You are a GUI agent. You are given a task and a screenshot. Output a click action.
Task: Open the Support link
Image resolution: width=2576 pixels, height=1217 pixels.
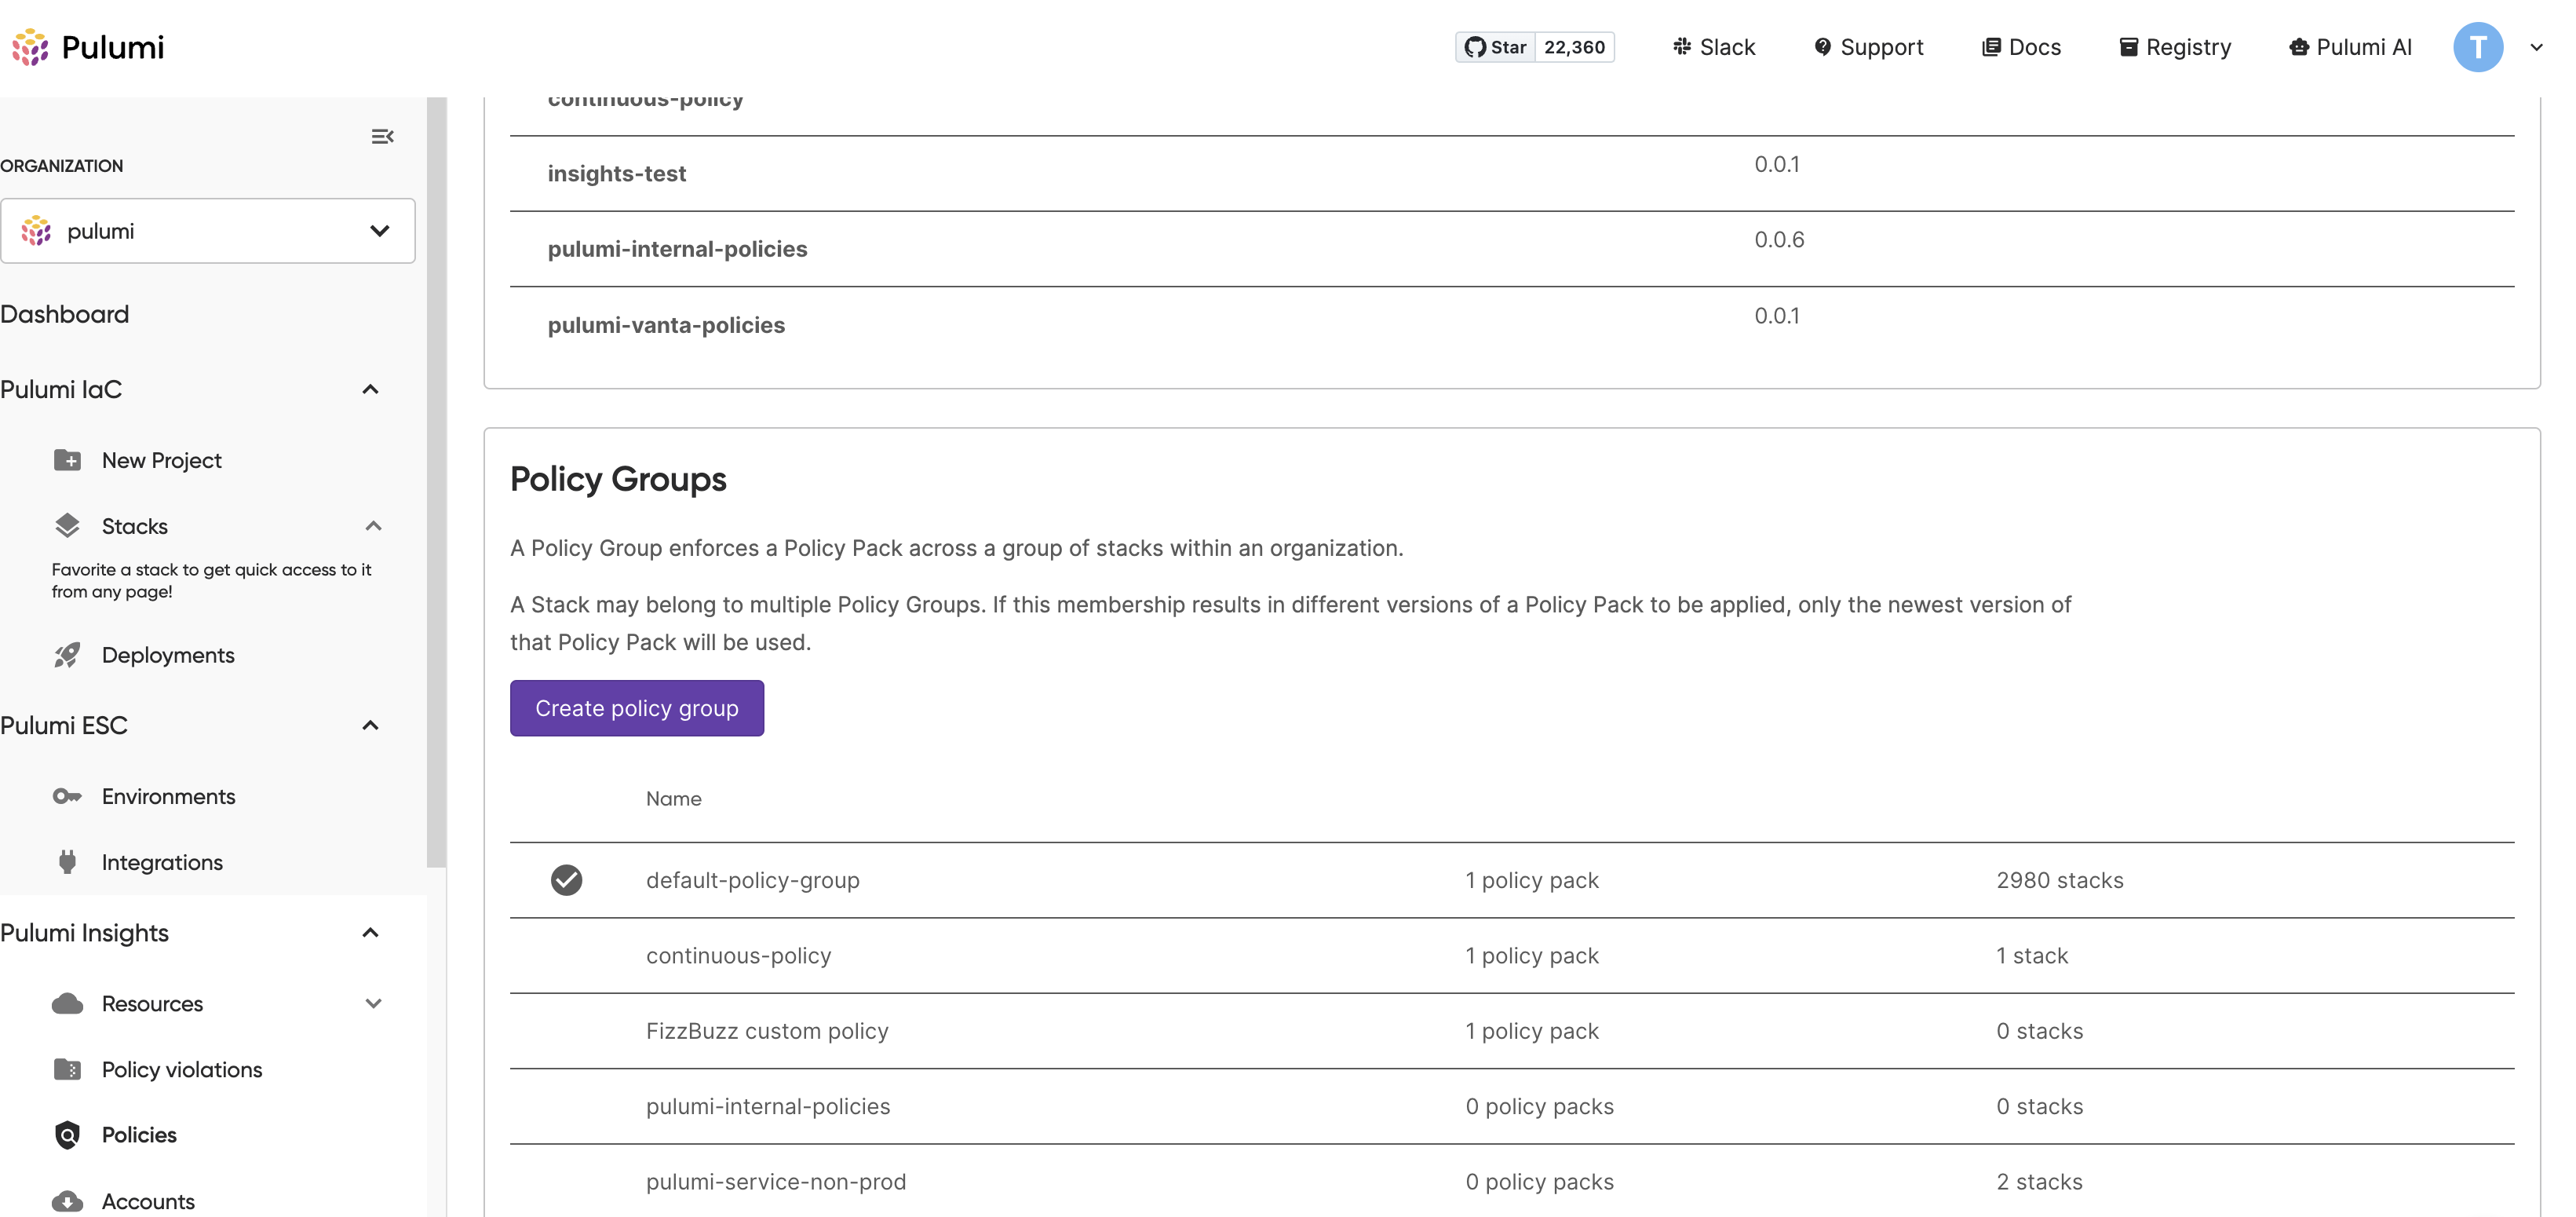(x=1868, y=47)
